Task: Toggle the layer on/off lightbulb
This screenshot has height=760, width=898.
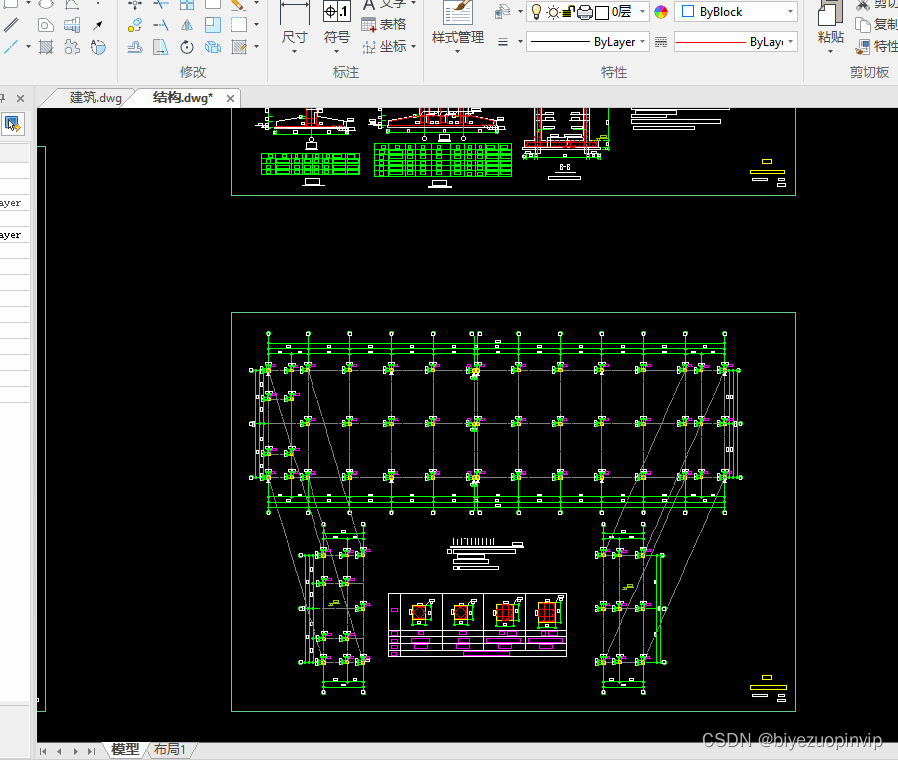Action: [x=537, y=12]
